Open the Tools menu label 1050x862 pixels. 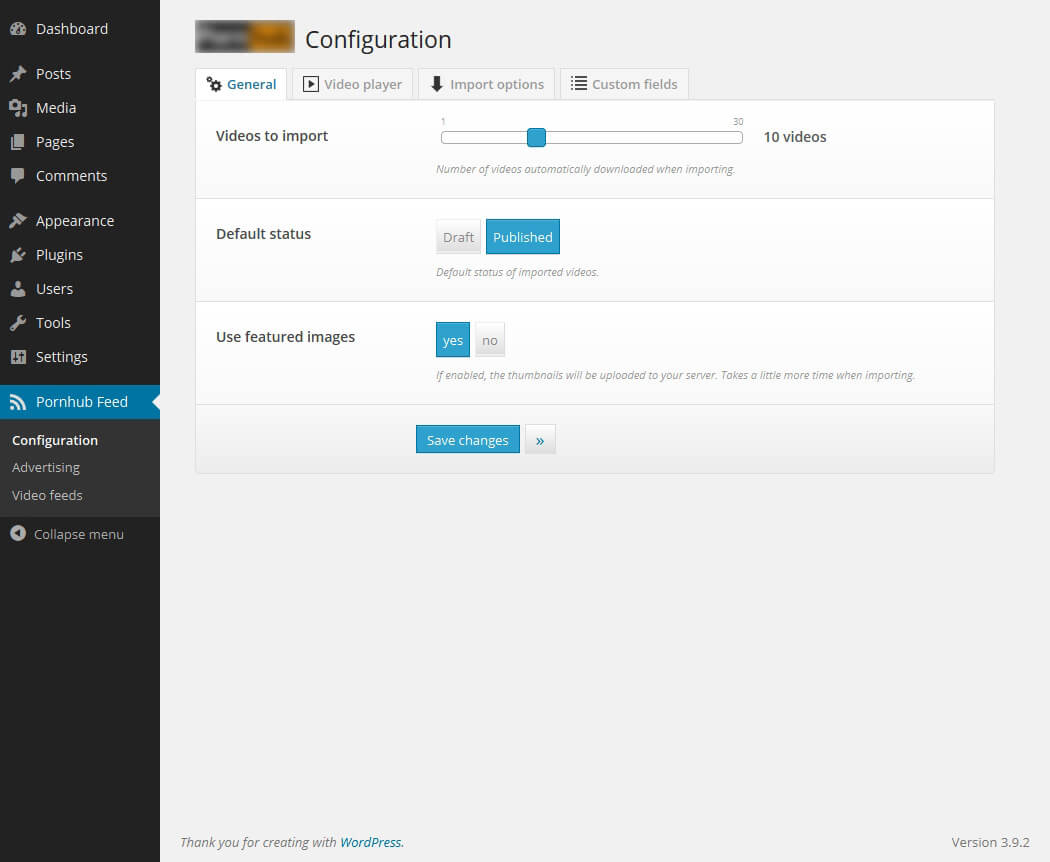click(53, 323)
